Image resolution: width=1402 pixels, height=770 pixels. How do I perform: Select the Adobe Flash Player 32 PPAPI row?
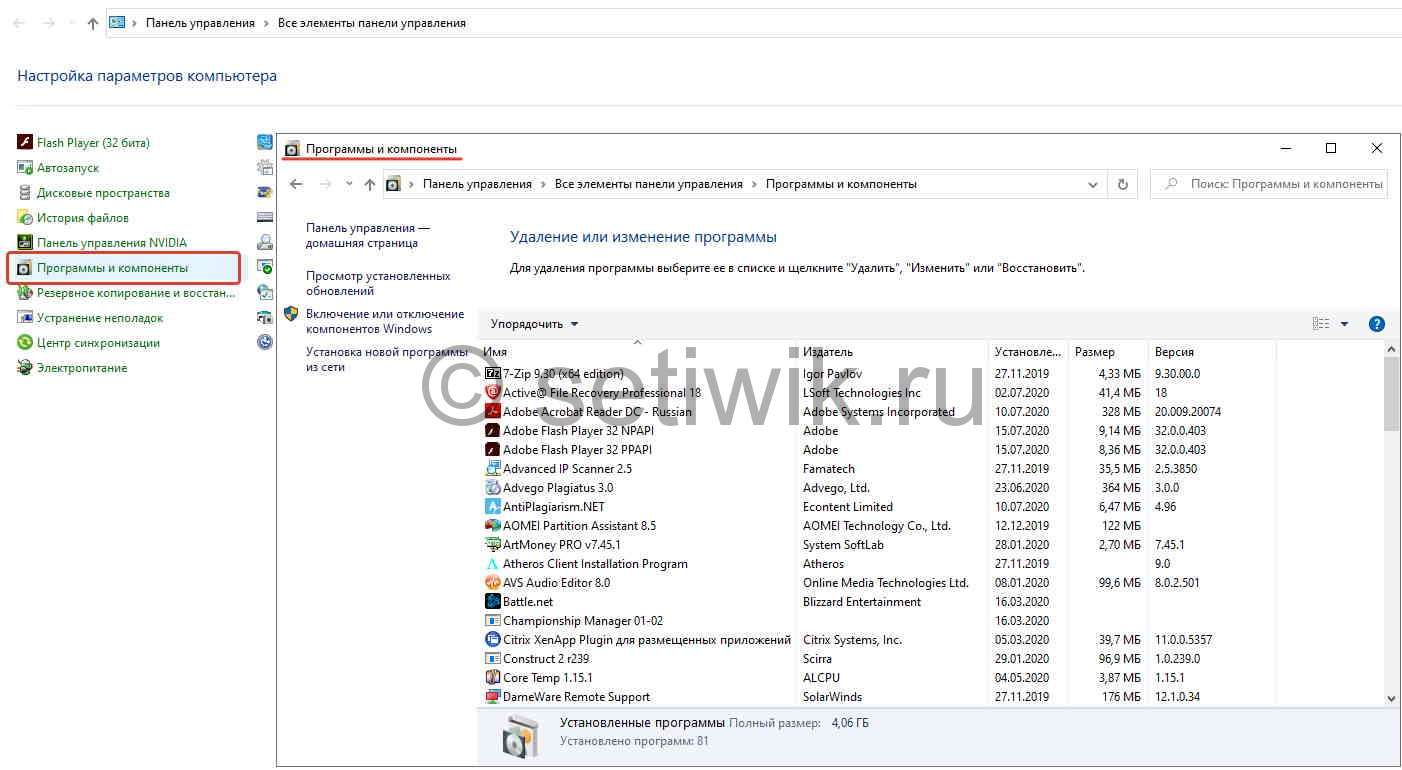880,450
